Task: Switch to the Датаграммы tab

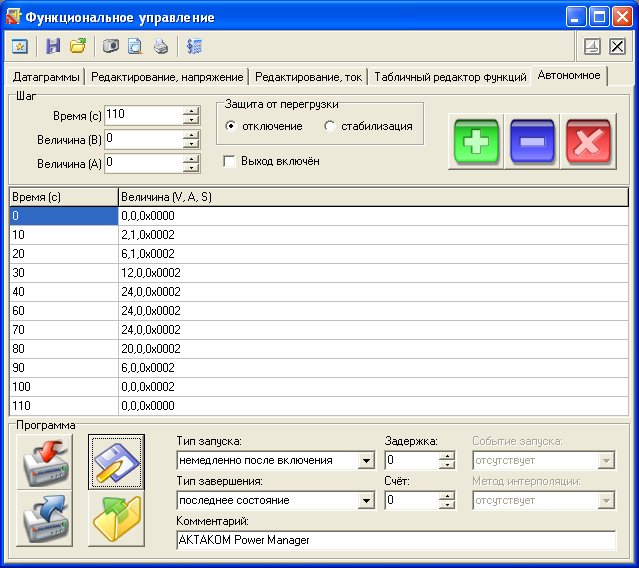Action: (46, 77)
